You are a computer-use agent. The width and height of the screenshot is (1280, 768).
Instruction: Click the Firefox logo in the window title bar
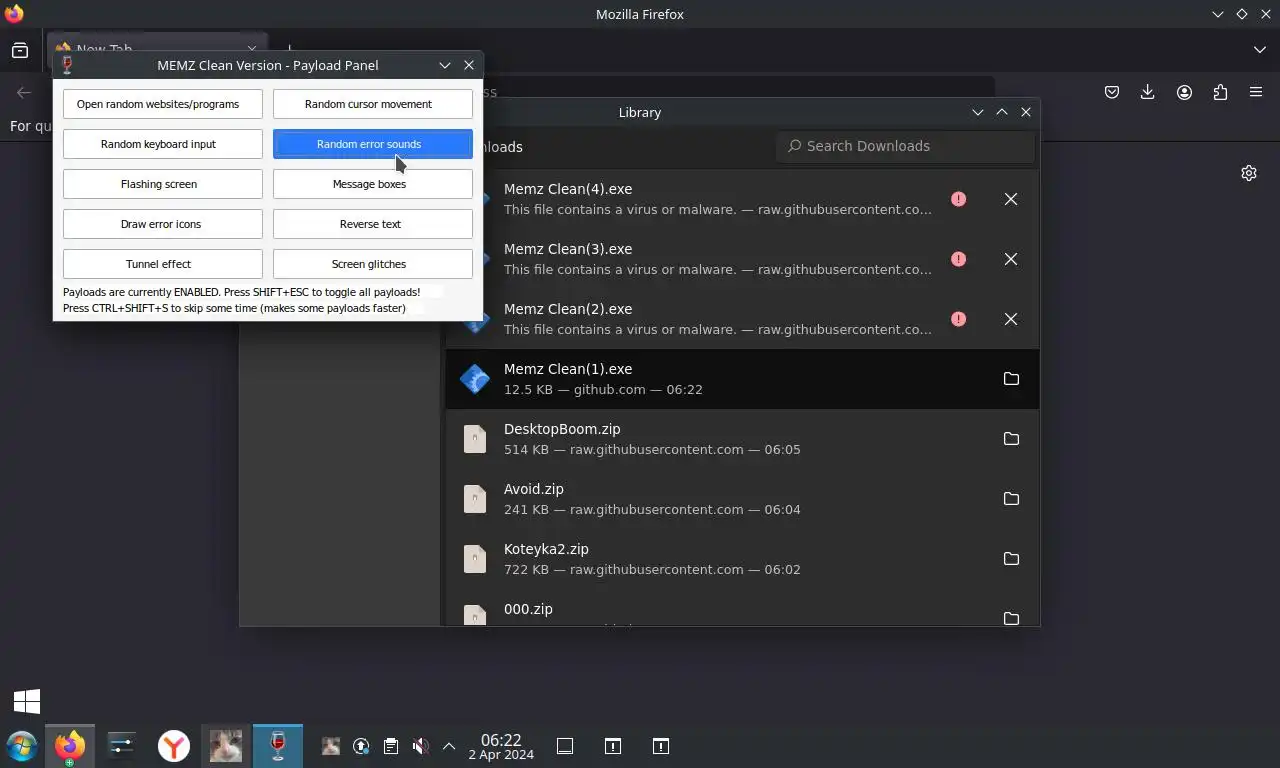pos(14,14)
